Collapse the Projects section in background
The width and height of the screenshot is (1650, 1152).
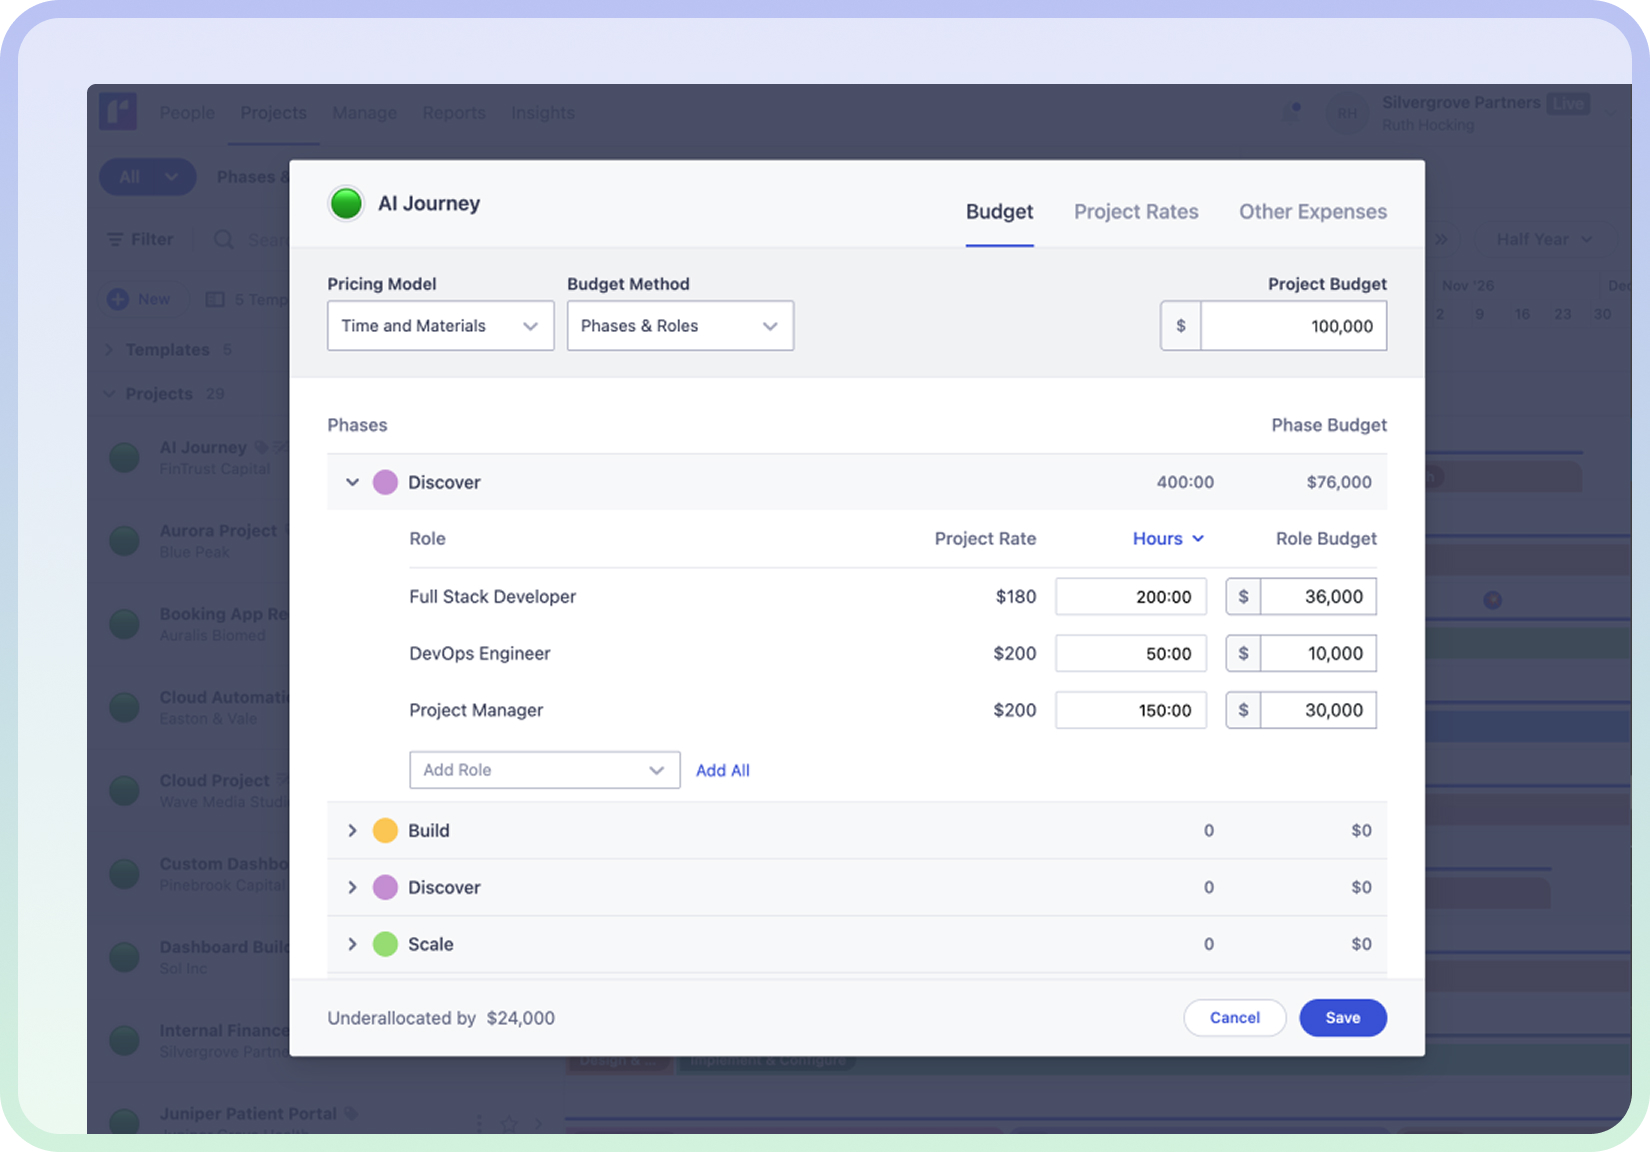pyautogui.click(x=110, y=394)
